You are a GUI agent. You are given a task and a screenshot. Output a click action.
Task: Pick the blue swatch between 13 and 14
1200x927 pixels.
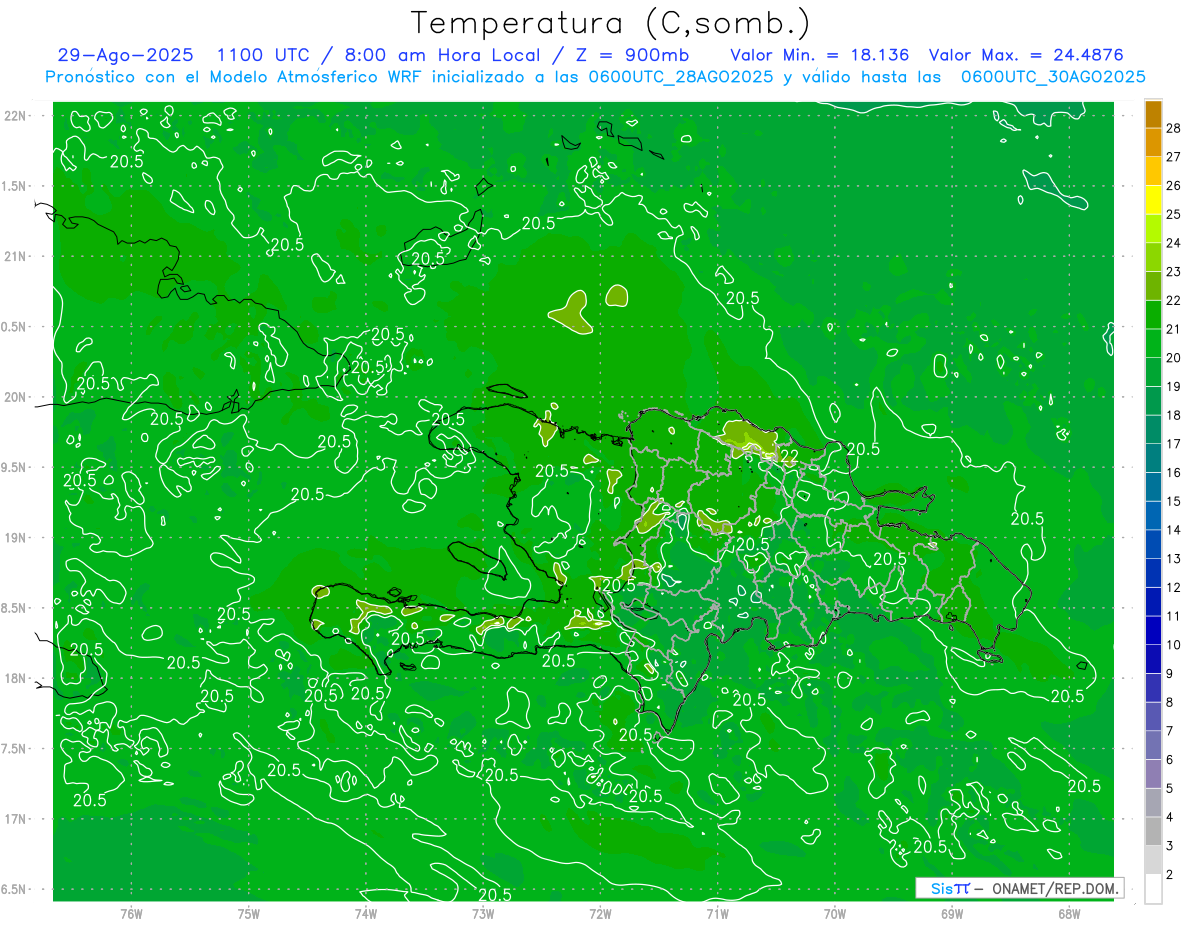(1153, 544)
